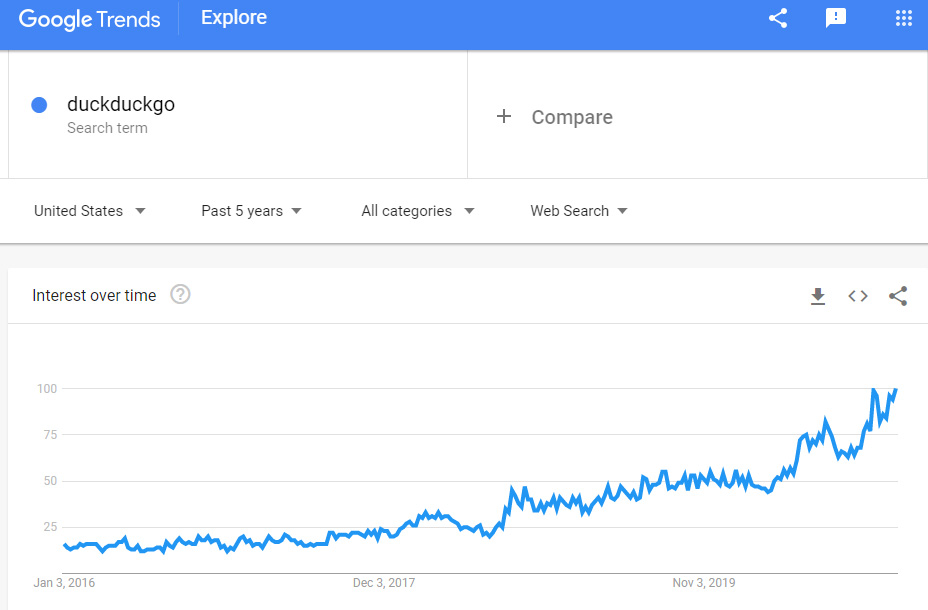Click the Compare button
This screenshot has width=928, height=610.
tap(571, 117)
